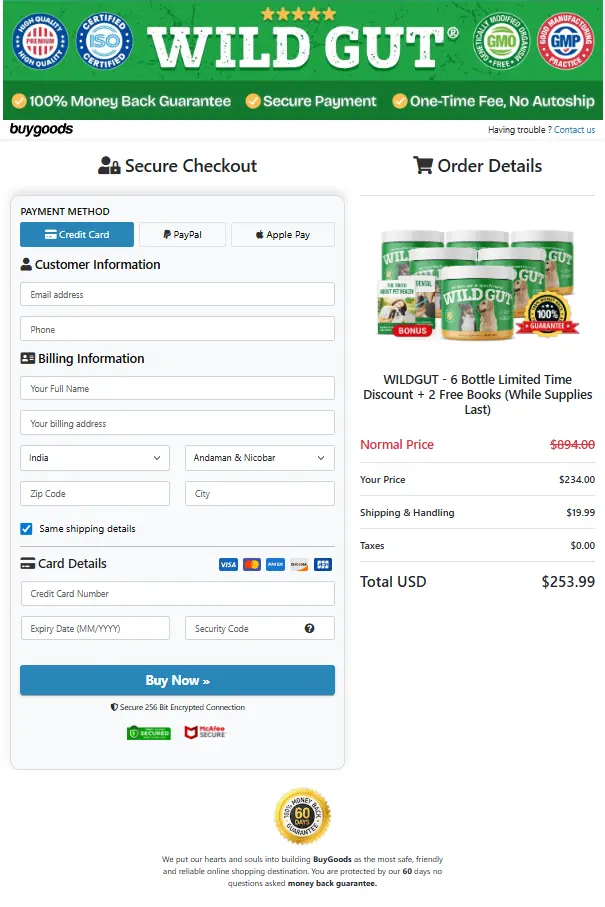Expand the Andaman & Nicobar state dropdown

(x=260, y=458)
